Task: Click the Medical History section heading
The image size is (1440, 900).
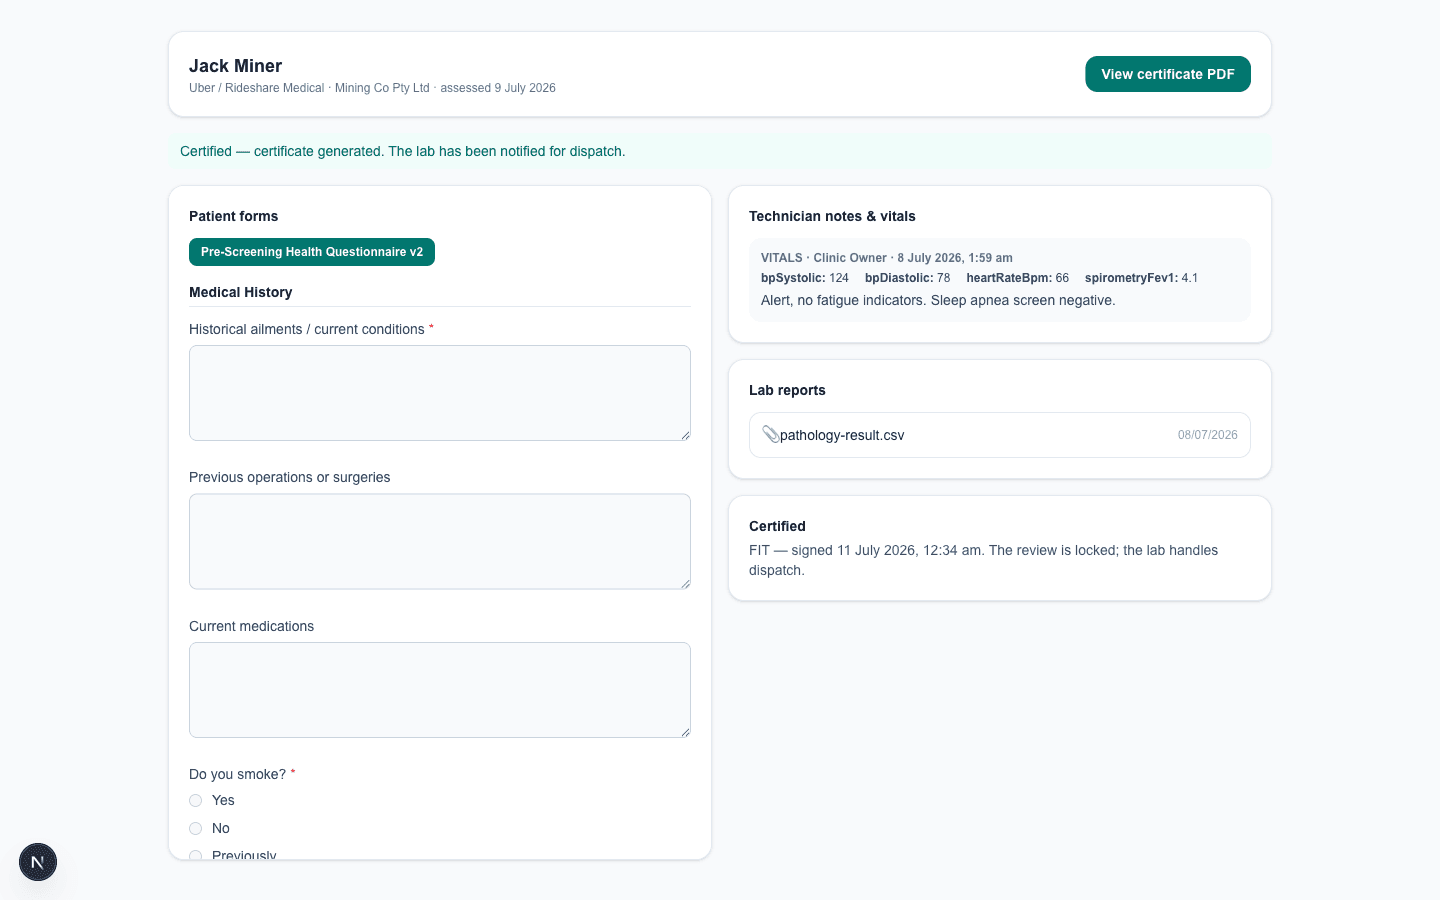Action: (241, 292)
